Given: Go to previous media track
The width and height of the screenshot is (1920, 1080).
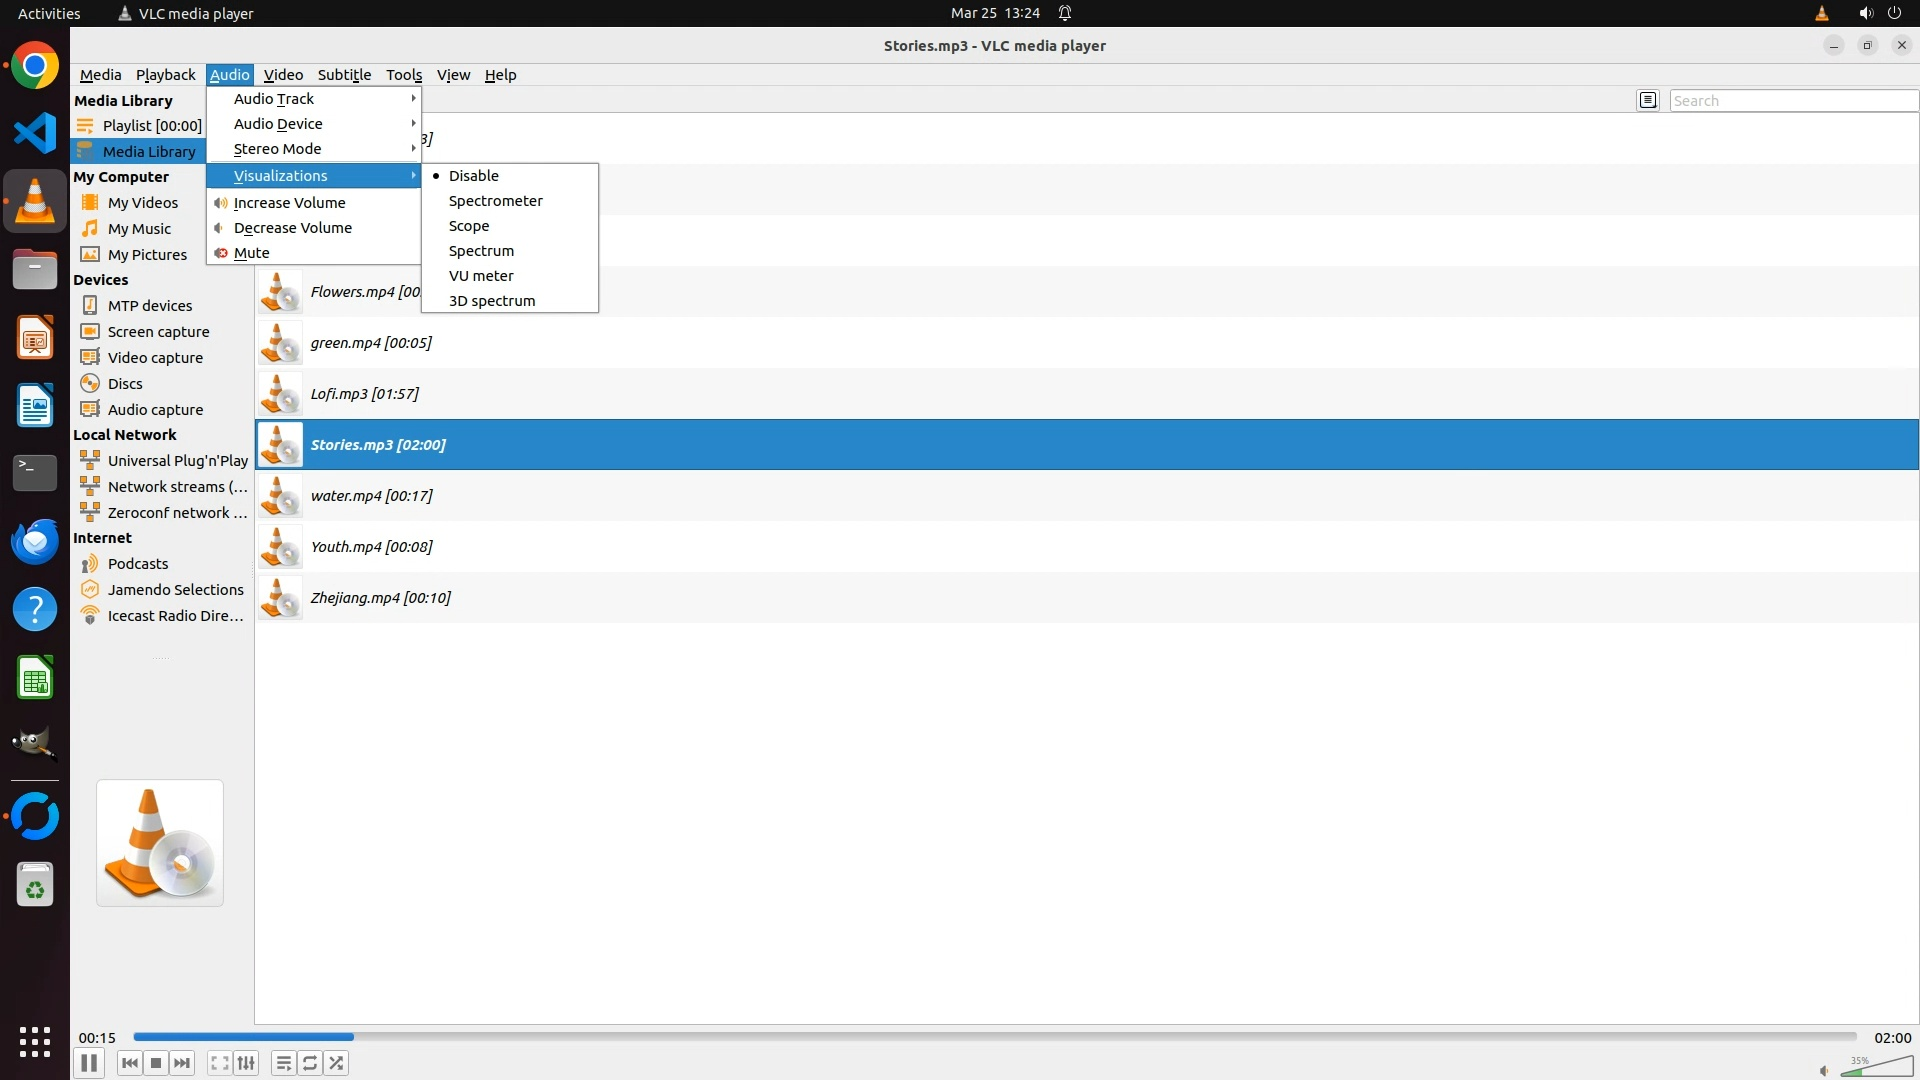Looking at the screenshot, I should coord(129,1063).
